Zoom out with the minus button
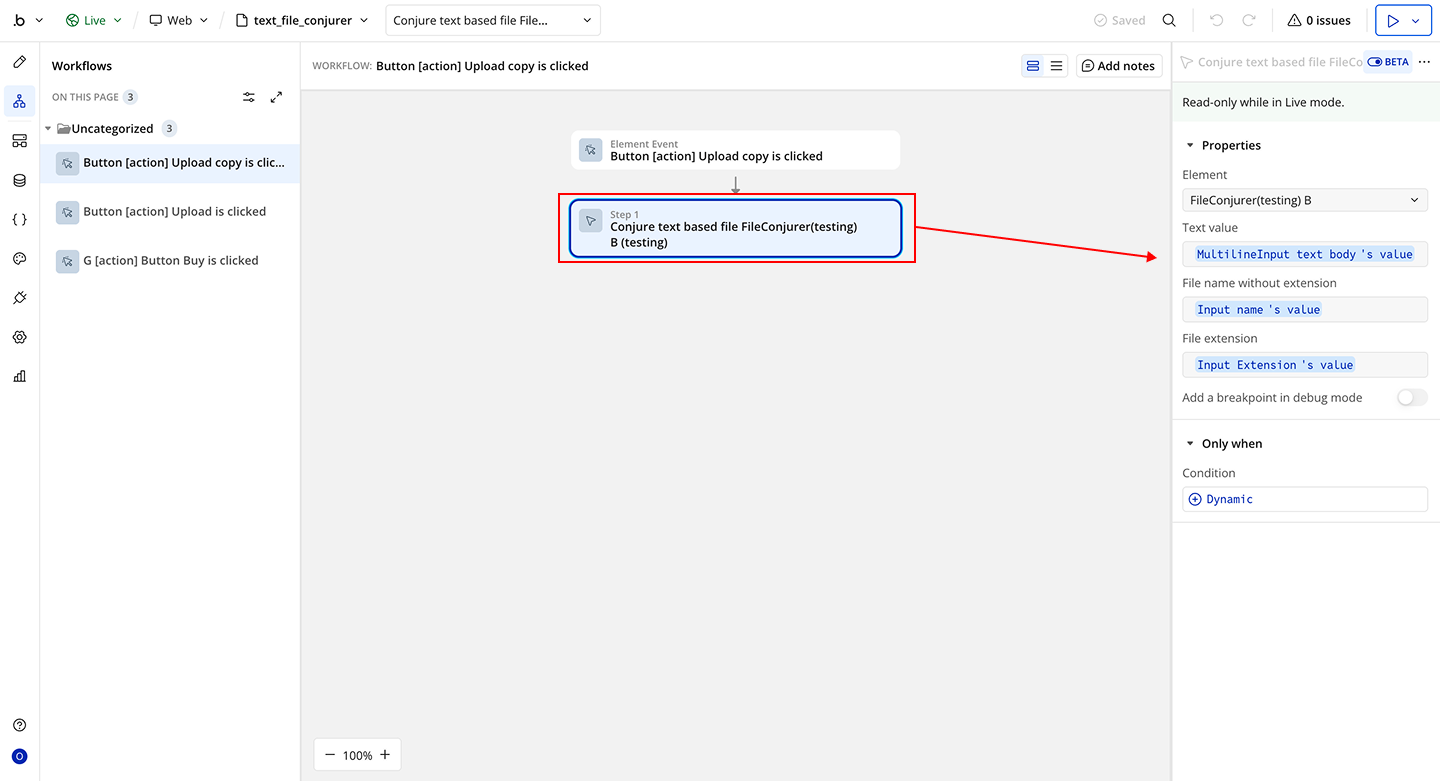 coord(330,755)
